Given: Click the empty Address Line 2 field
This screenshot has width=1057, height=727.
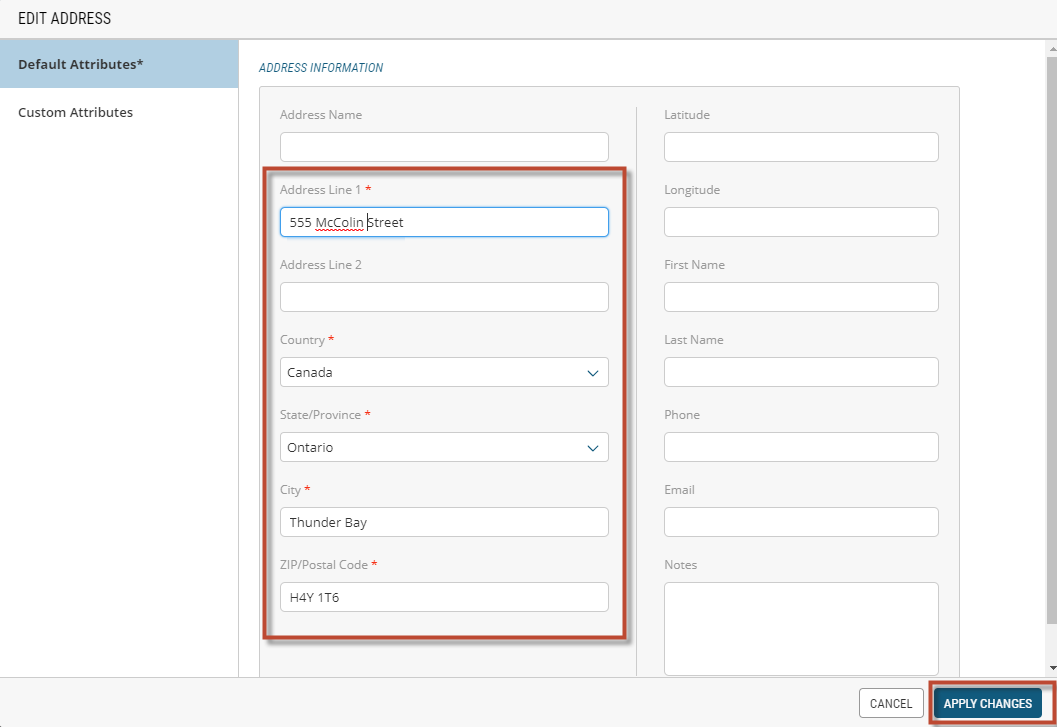Looking at the screenshot, I should point(444,297).
